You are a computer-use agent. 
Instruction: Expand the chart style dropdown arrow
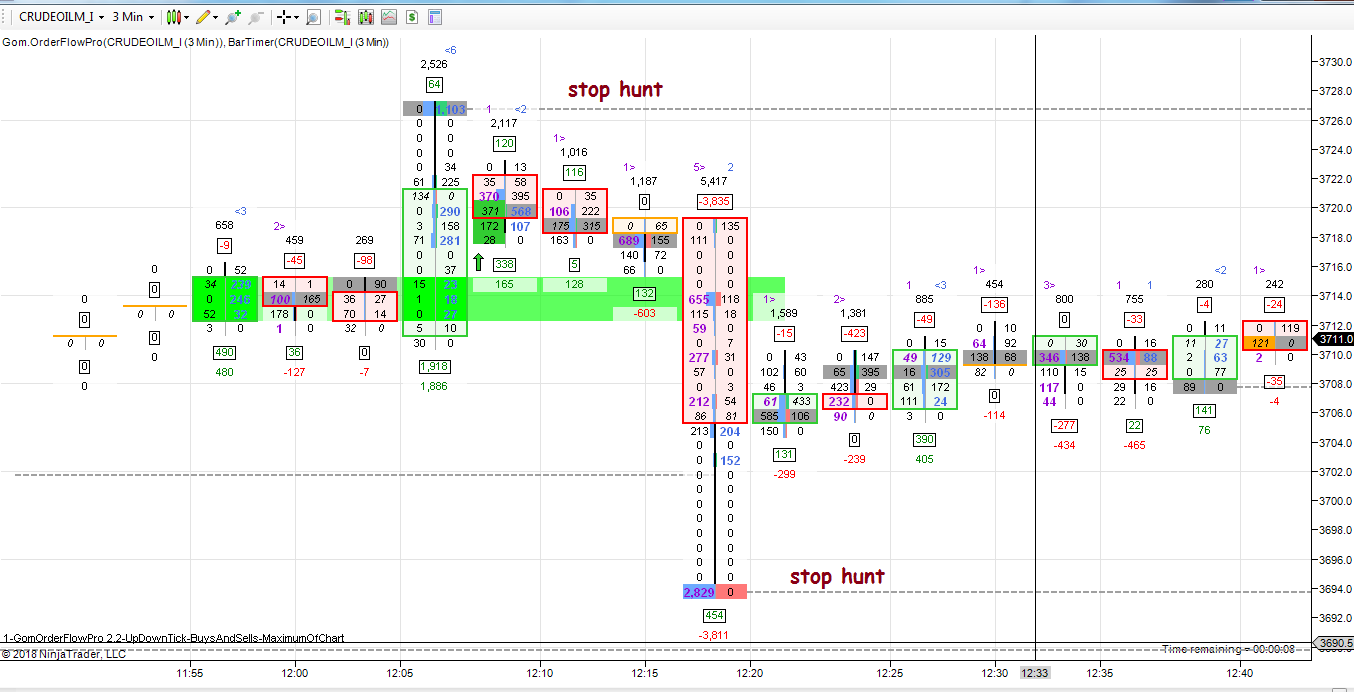[187, 17]
